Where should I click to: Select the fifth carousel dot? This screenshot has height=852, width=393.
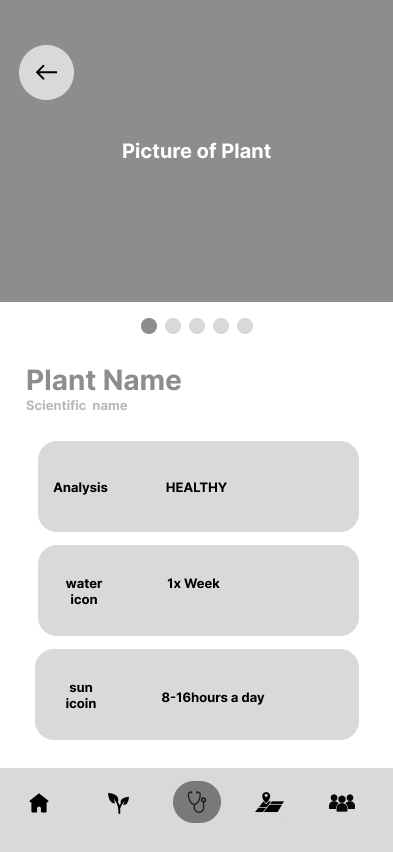tap(245, 326)
